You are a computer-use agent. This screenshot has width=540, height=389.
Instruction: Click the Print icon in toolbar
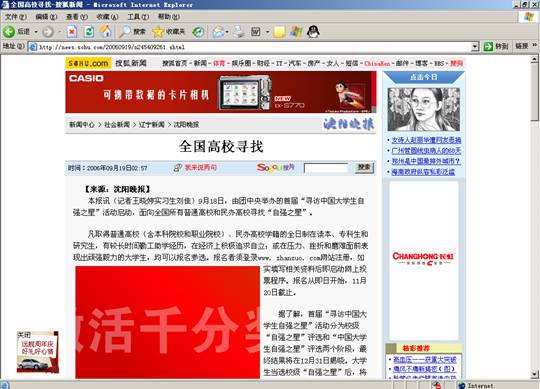pos(239,32)
